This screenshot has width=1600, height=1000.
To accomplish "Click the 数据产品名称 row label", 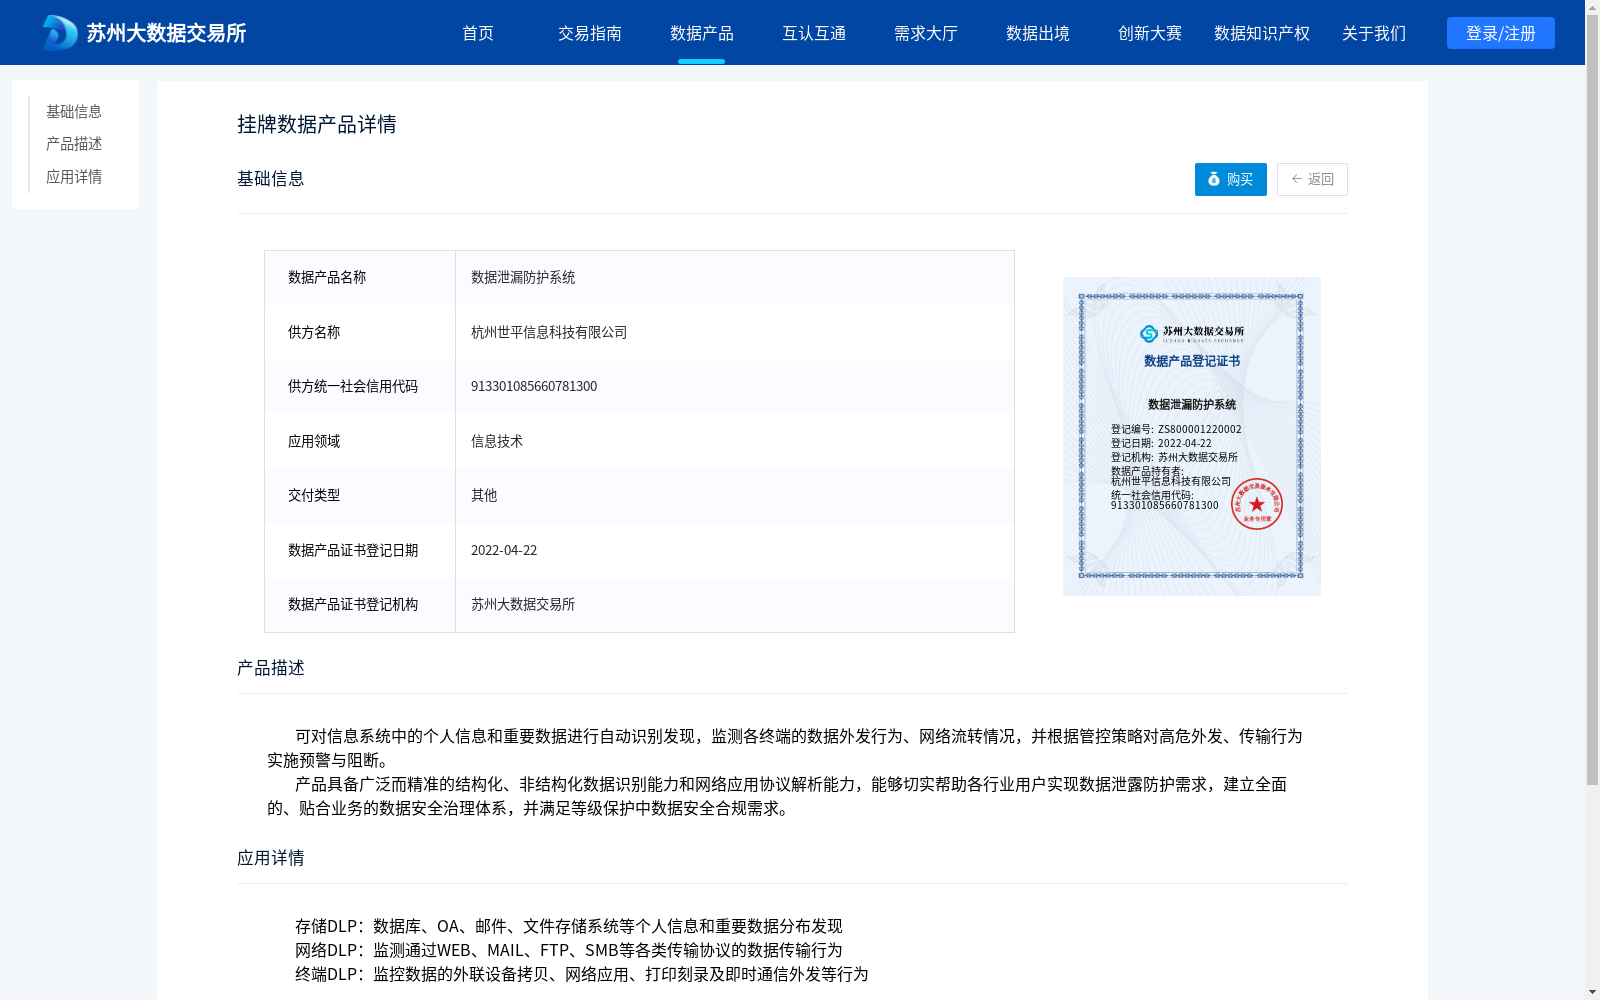I will click(x=327, y=277).
